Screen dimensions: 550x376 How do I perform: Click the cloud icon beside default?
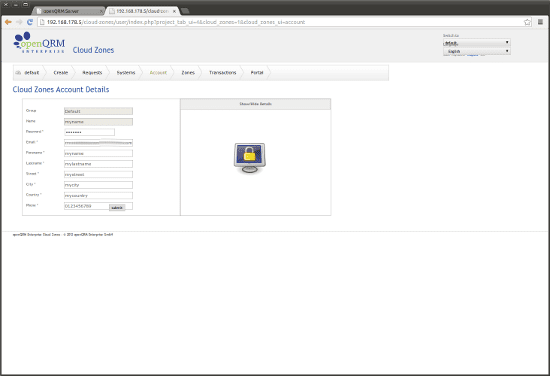18,73
